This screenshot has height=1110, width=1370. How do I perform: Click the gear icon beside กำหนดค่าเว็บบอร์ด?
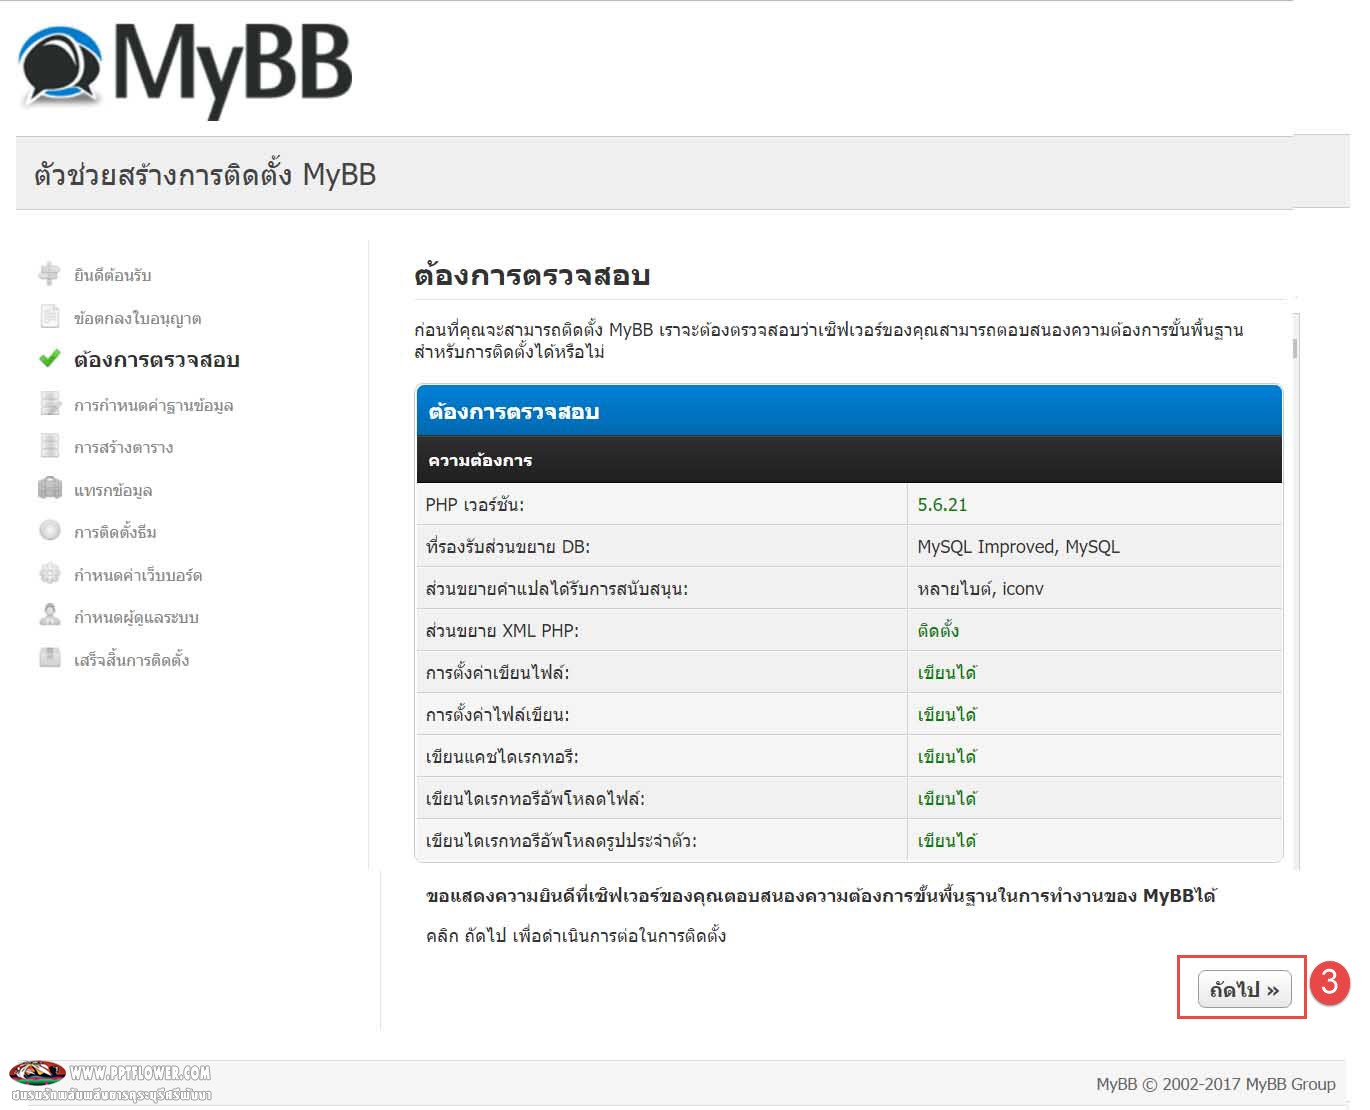click(x=50, y=573)
